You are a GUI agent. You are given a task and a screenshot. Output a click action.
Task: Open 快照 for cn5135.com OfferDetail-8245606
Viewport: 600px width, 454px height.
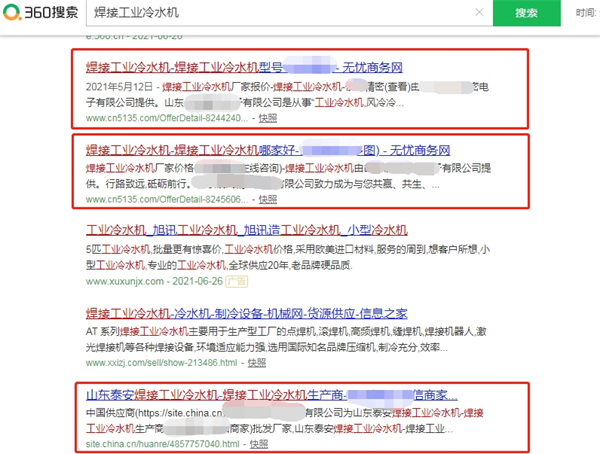click(268, 199)
